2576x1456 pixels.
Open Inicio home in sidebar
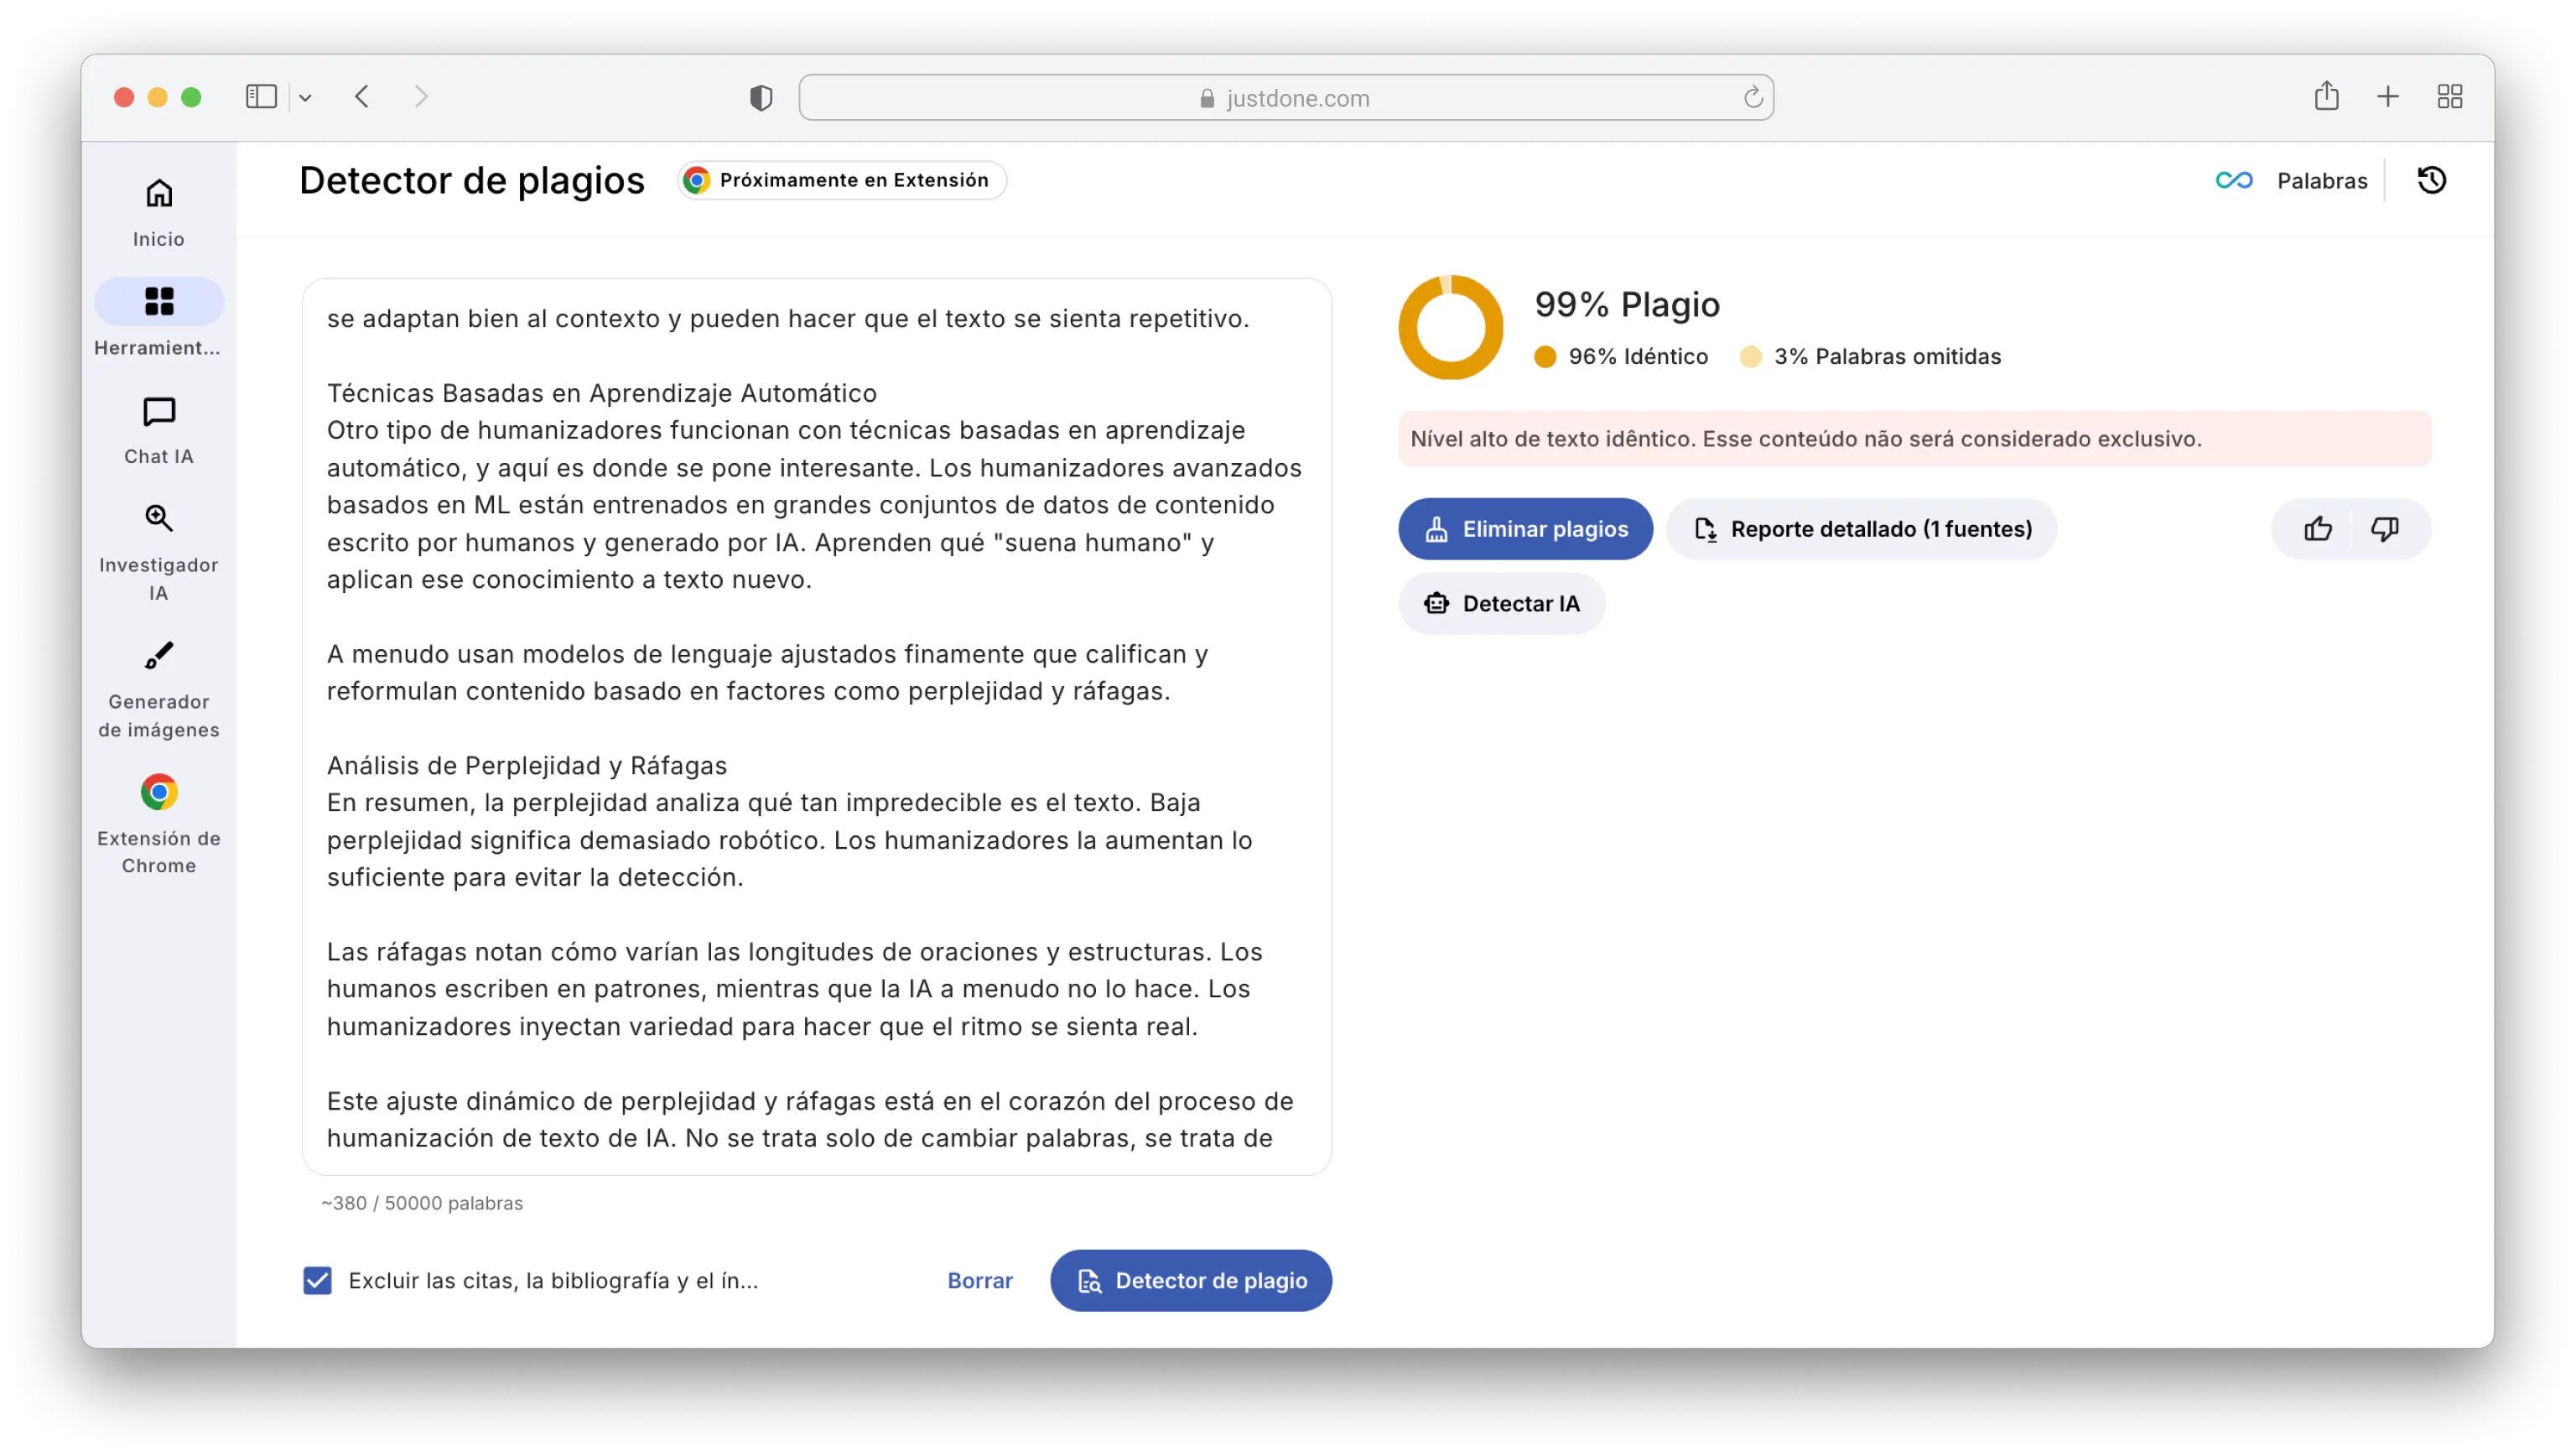coord(159,211)
